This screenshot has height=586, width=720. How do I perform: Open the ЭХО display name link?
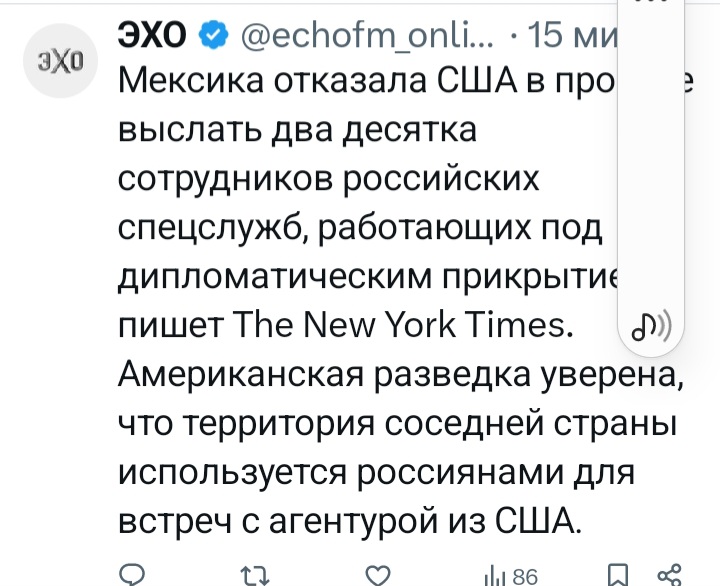[x=152, y=38]
